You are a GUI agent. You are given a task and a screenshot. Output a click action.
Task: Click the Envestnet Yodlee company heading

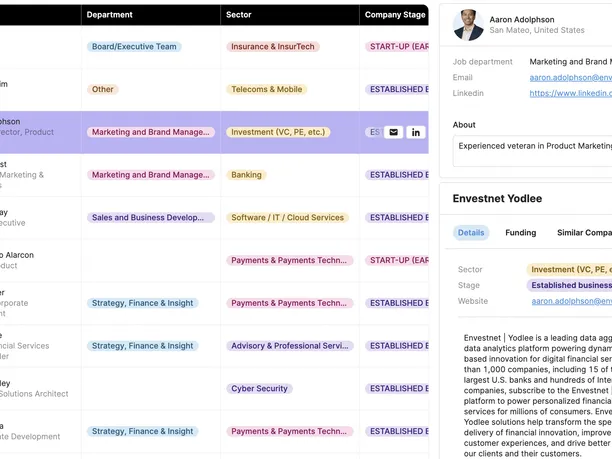[x=497, y=199]
